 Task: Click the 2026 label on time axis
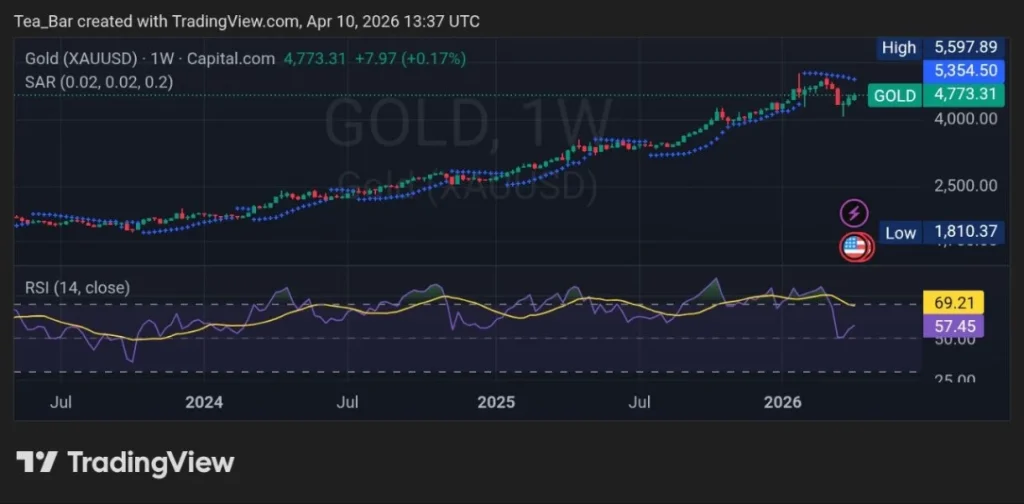click(x=783, y=402)
